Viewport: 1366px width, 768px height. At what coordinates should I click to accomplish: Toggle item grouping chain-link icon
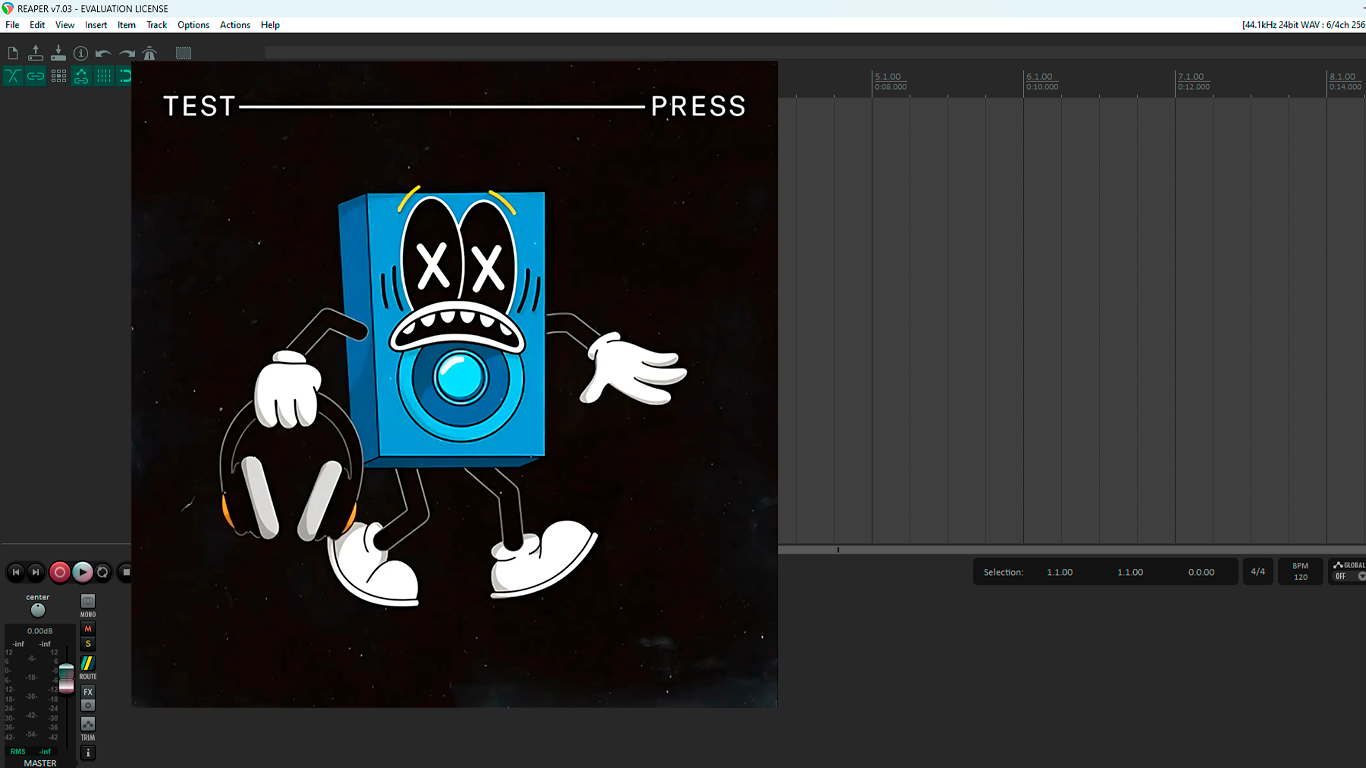pyautogui.click(x=36, y=76)
